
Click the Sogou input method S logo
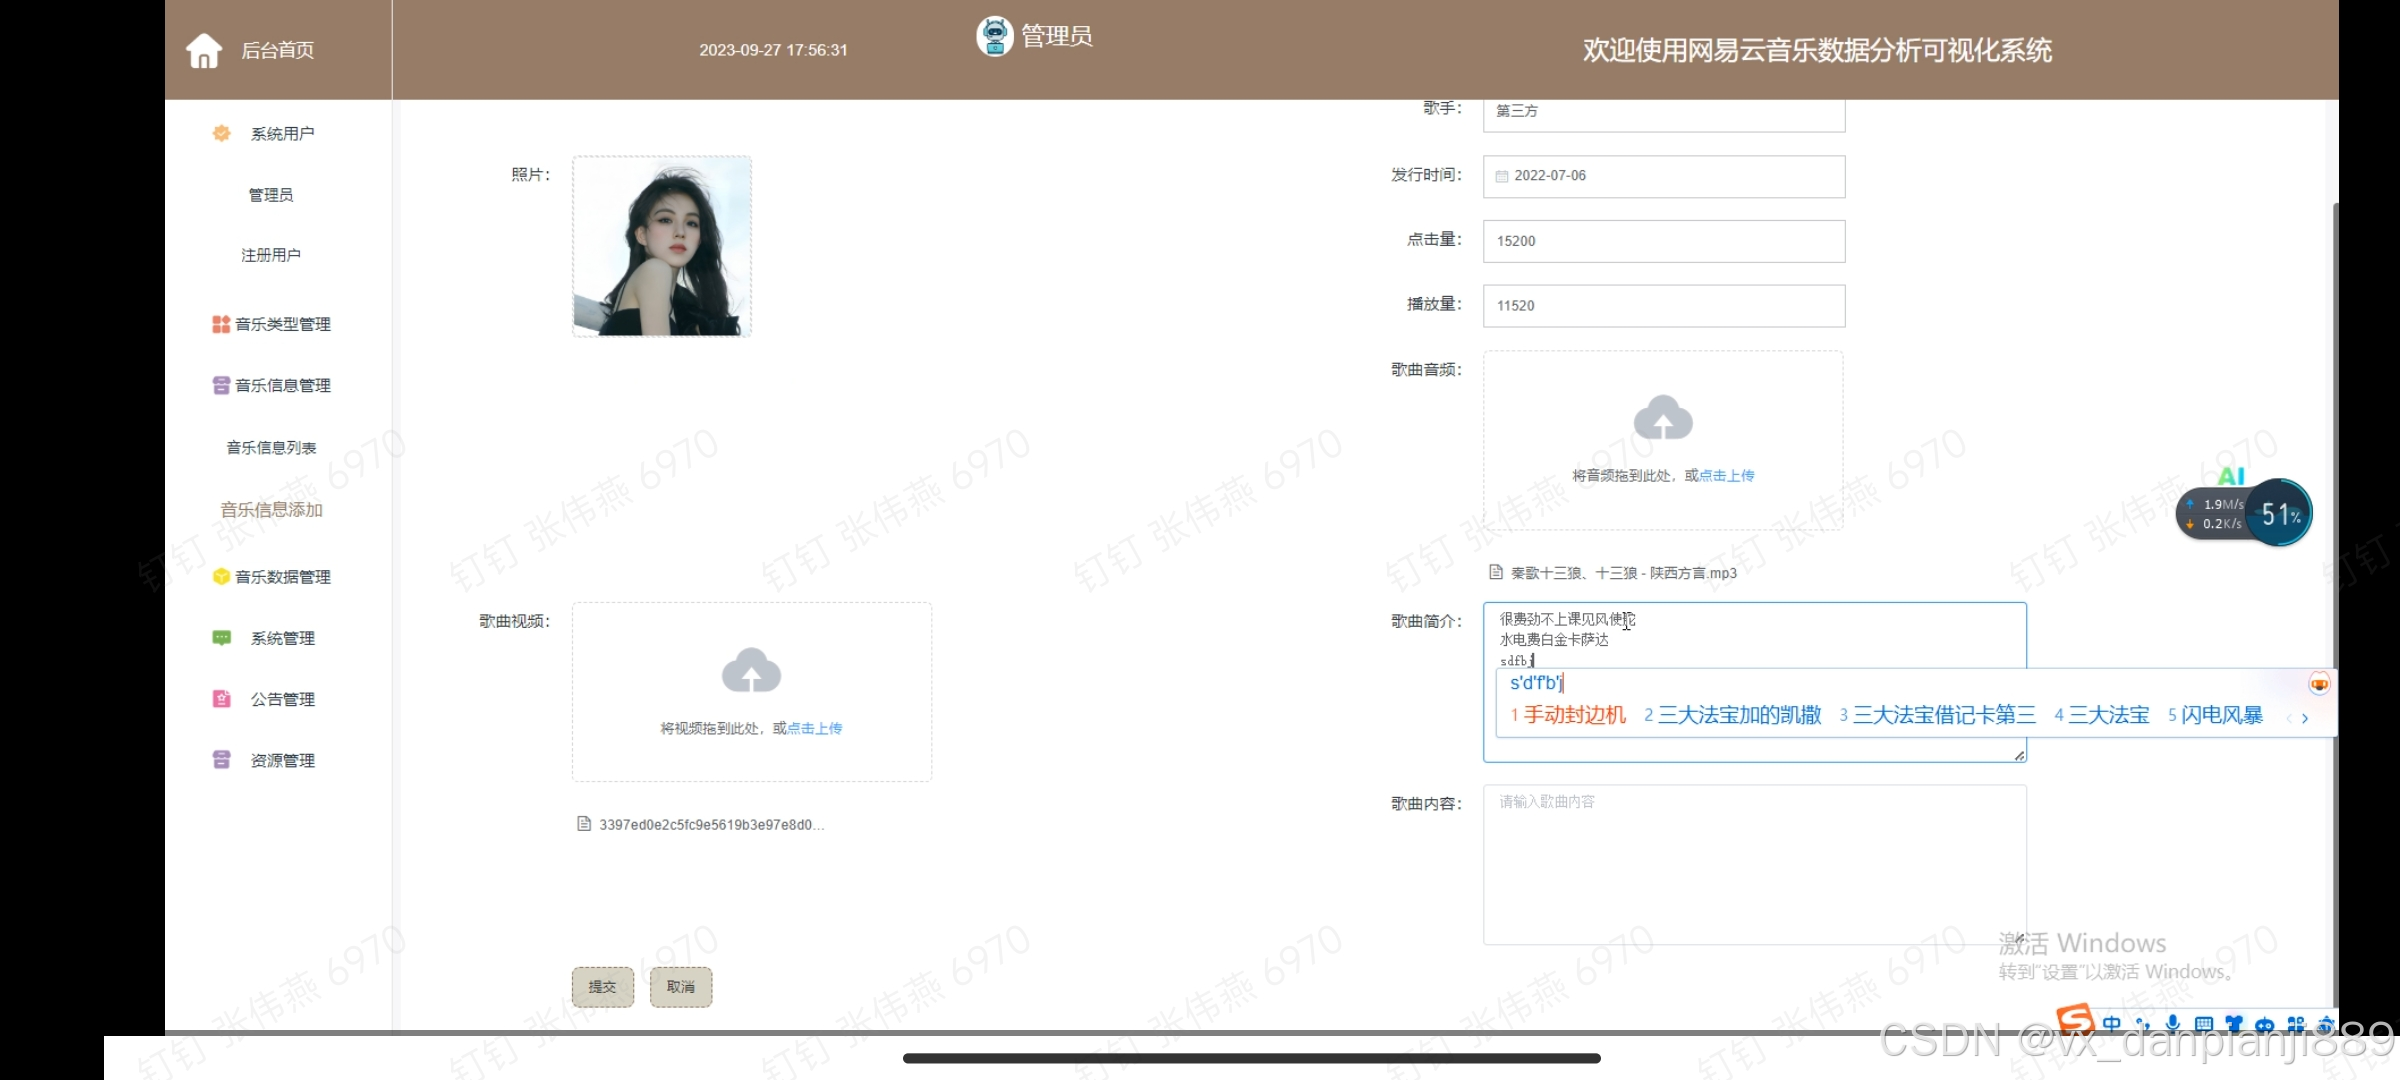click(2075, 1020)
